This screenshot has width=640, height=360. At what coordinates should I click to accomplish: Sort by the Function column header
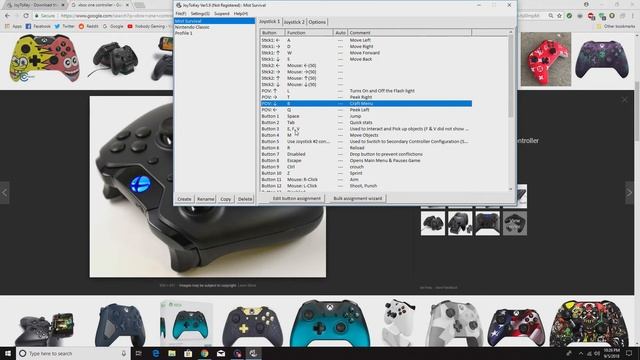[x=309, y=33]
